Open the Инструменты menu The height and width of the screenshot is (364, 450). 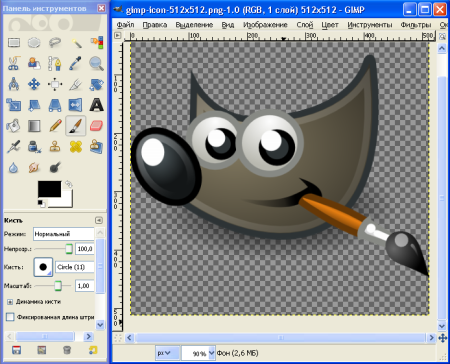point(370,25)
